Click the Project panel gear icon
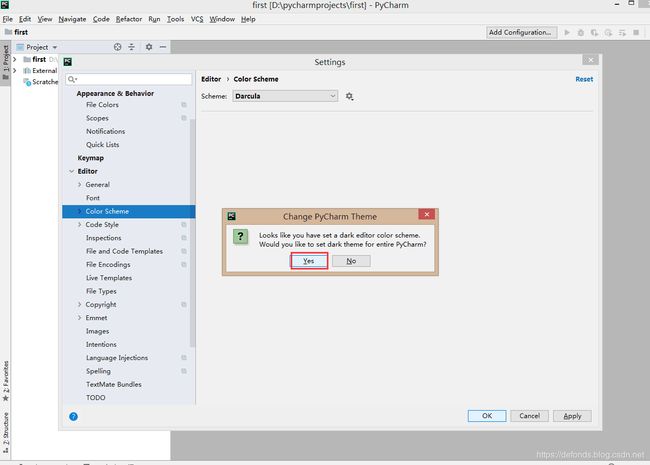 click(x=149, y=47)
